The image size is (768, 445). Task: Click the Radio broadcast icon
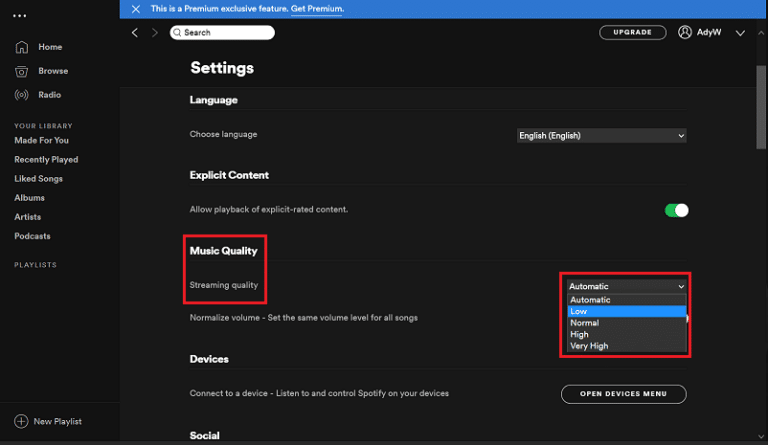coord(22,95)
